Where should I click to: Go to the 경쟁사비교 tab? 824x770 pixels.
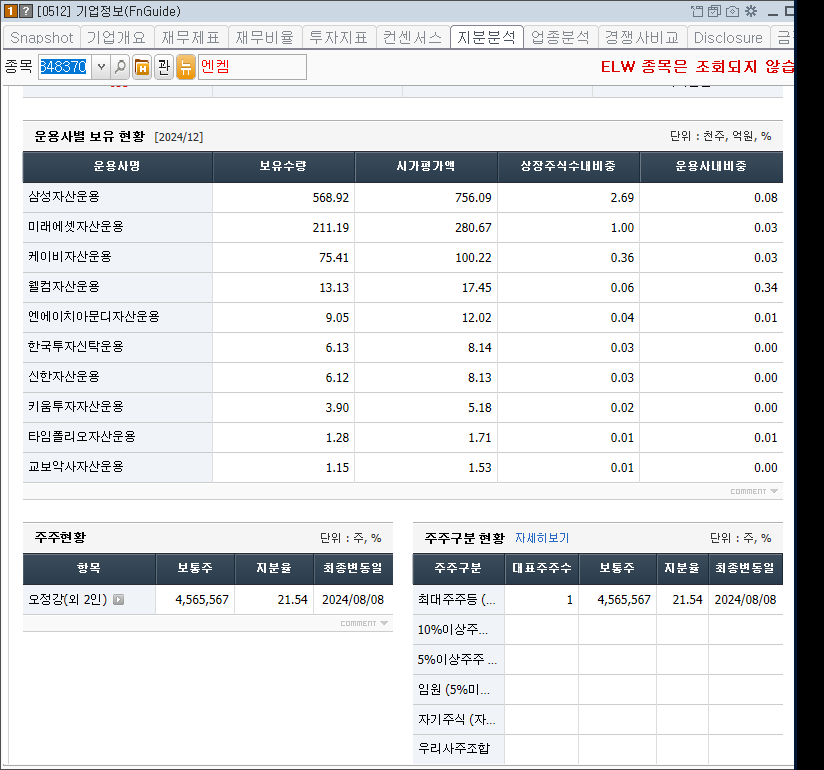(x=642, y=37)
